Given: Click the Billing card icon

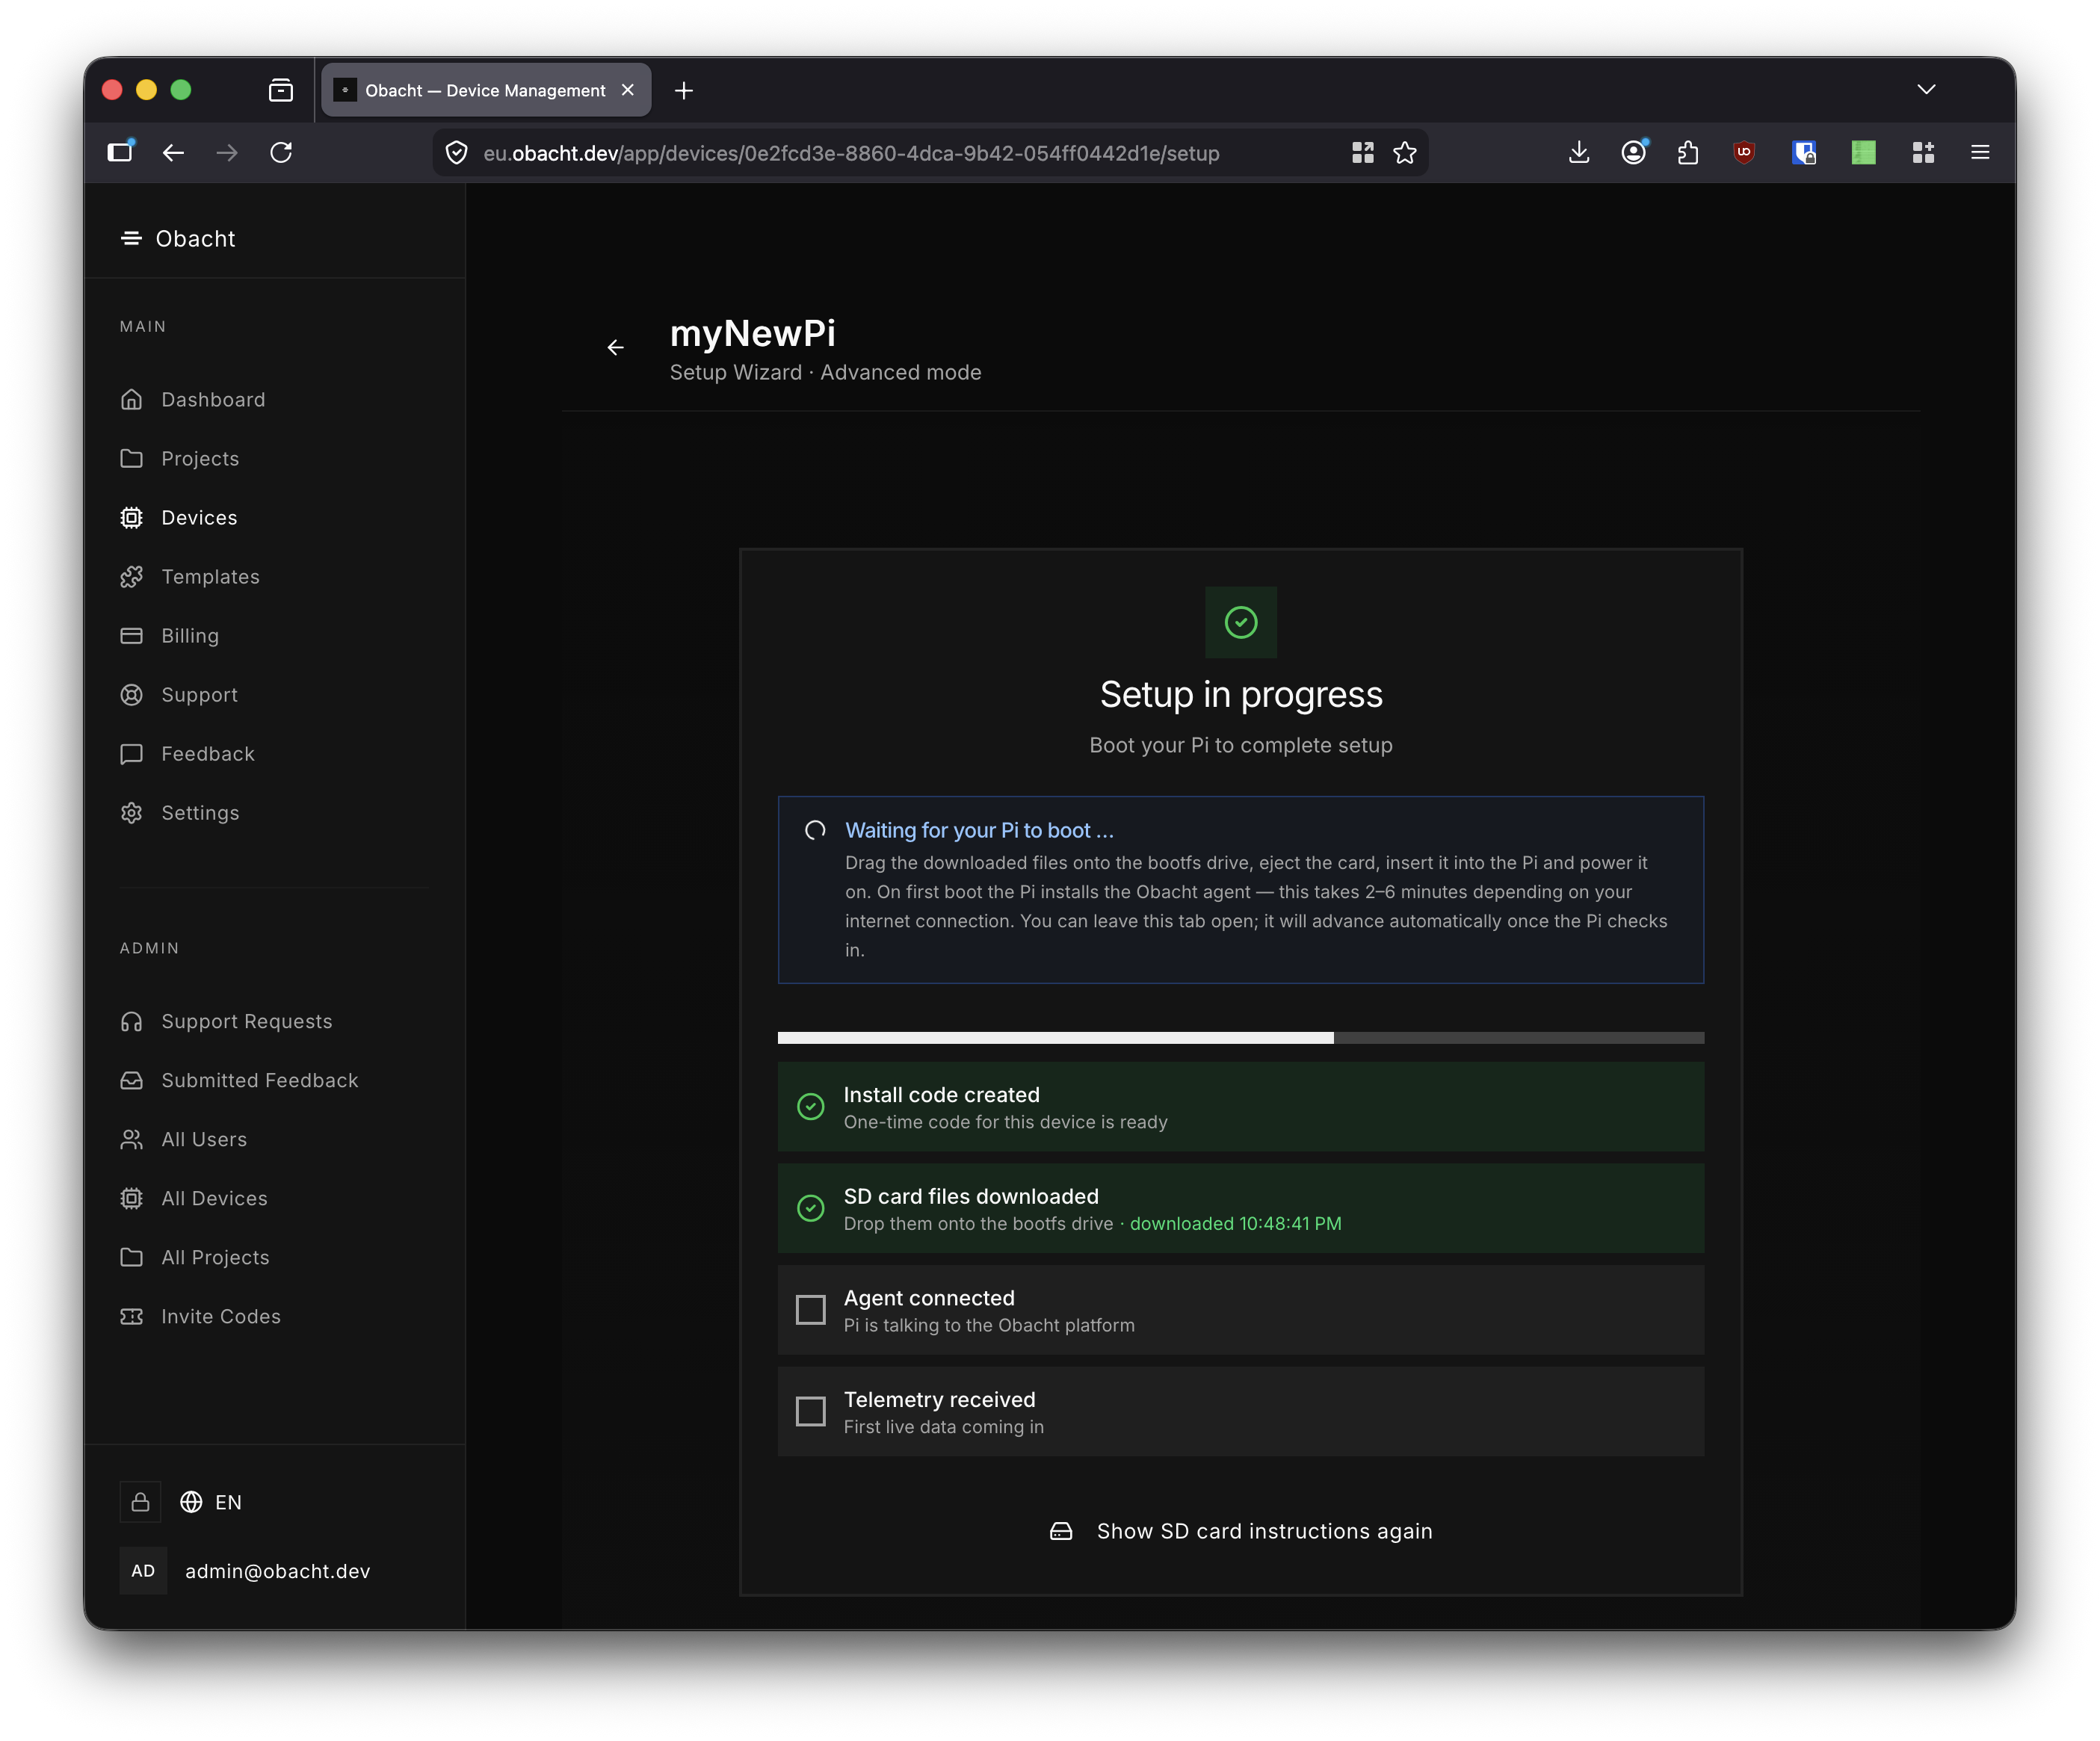Looking at the screenshot, I should 132,636.
